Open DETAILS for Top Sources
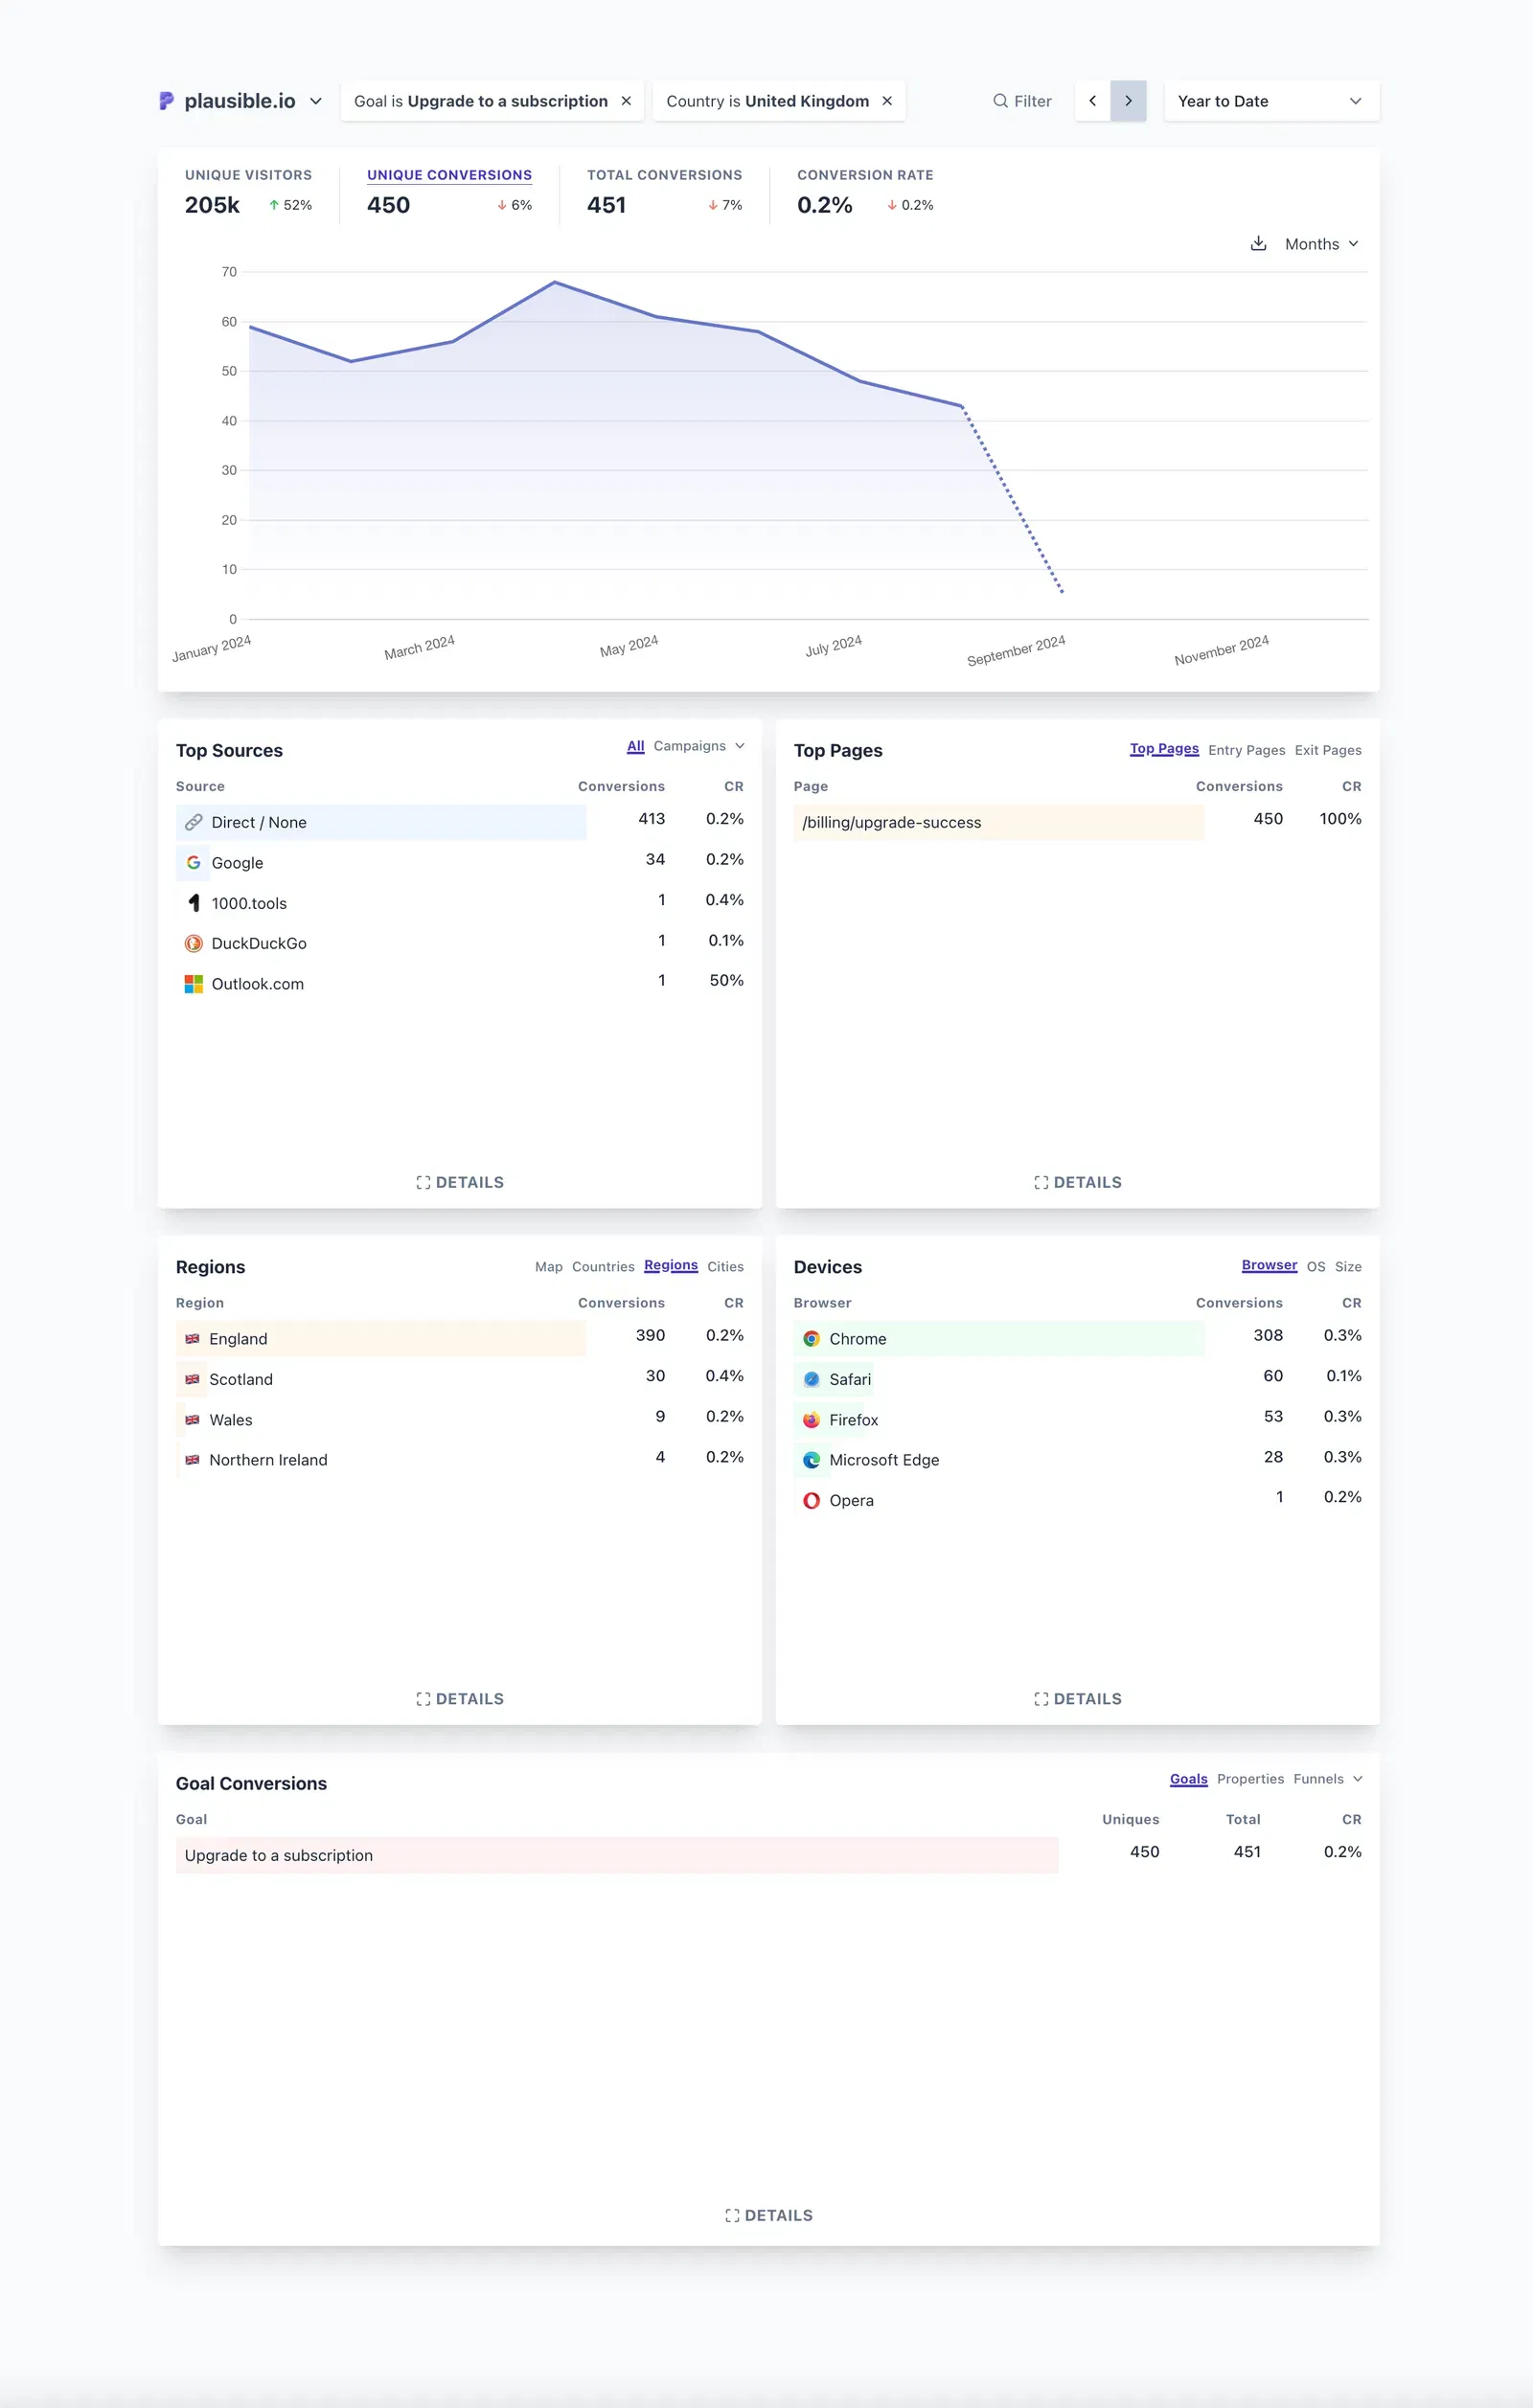The height and width of the screenshot is (2408, 1533). tap(460, 1182)
